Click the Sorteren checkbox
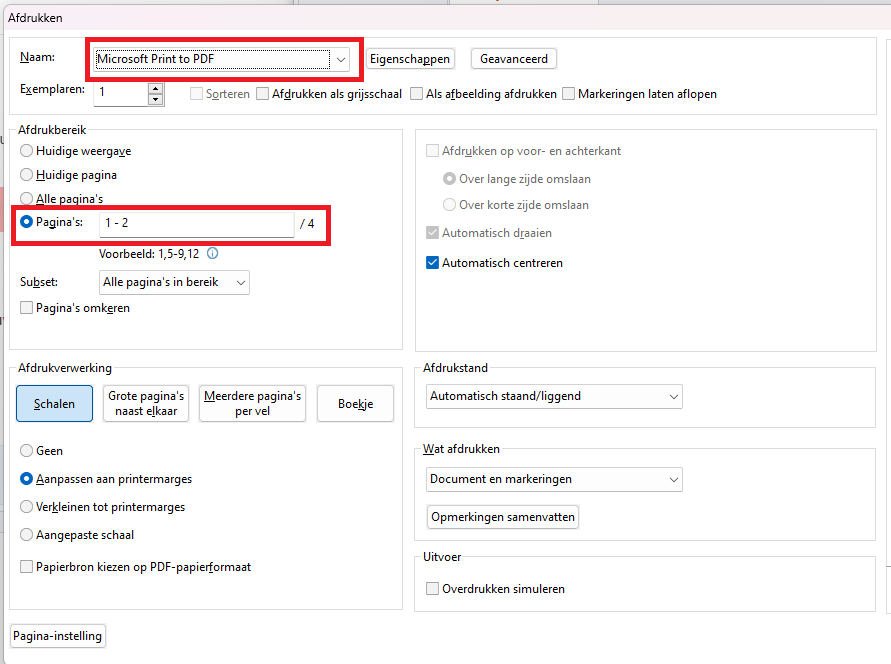This screenshot has width=891, height=664. pyautogui.click(x=197, y=94)
